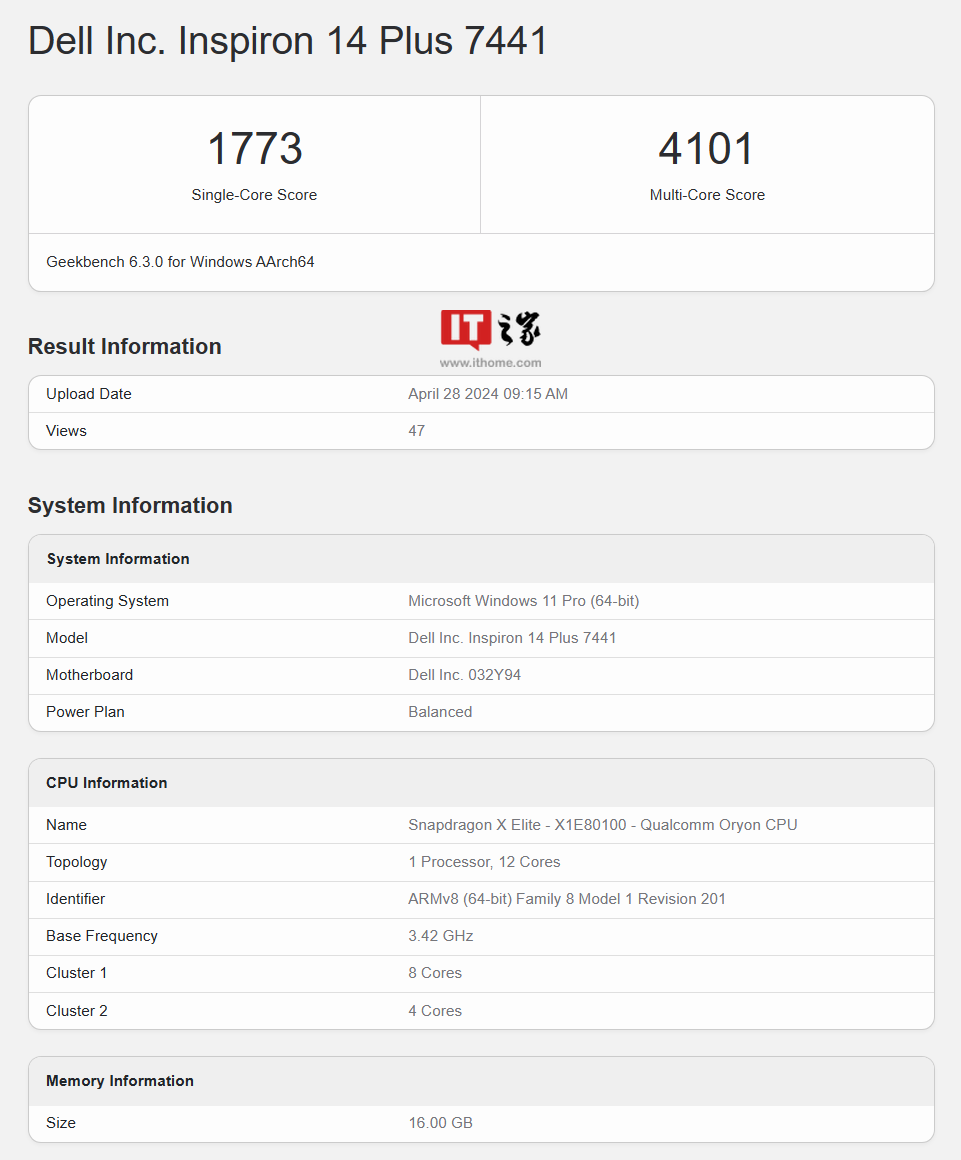Open the Dell Inc. Inspiron 14 Plus 7441 model link
The width and height of the screenshot is (961, 1160).
pyautogui.click(x=511, y=637)
